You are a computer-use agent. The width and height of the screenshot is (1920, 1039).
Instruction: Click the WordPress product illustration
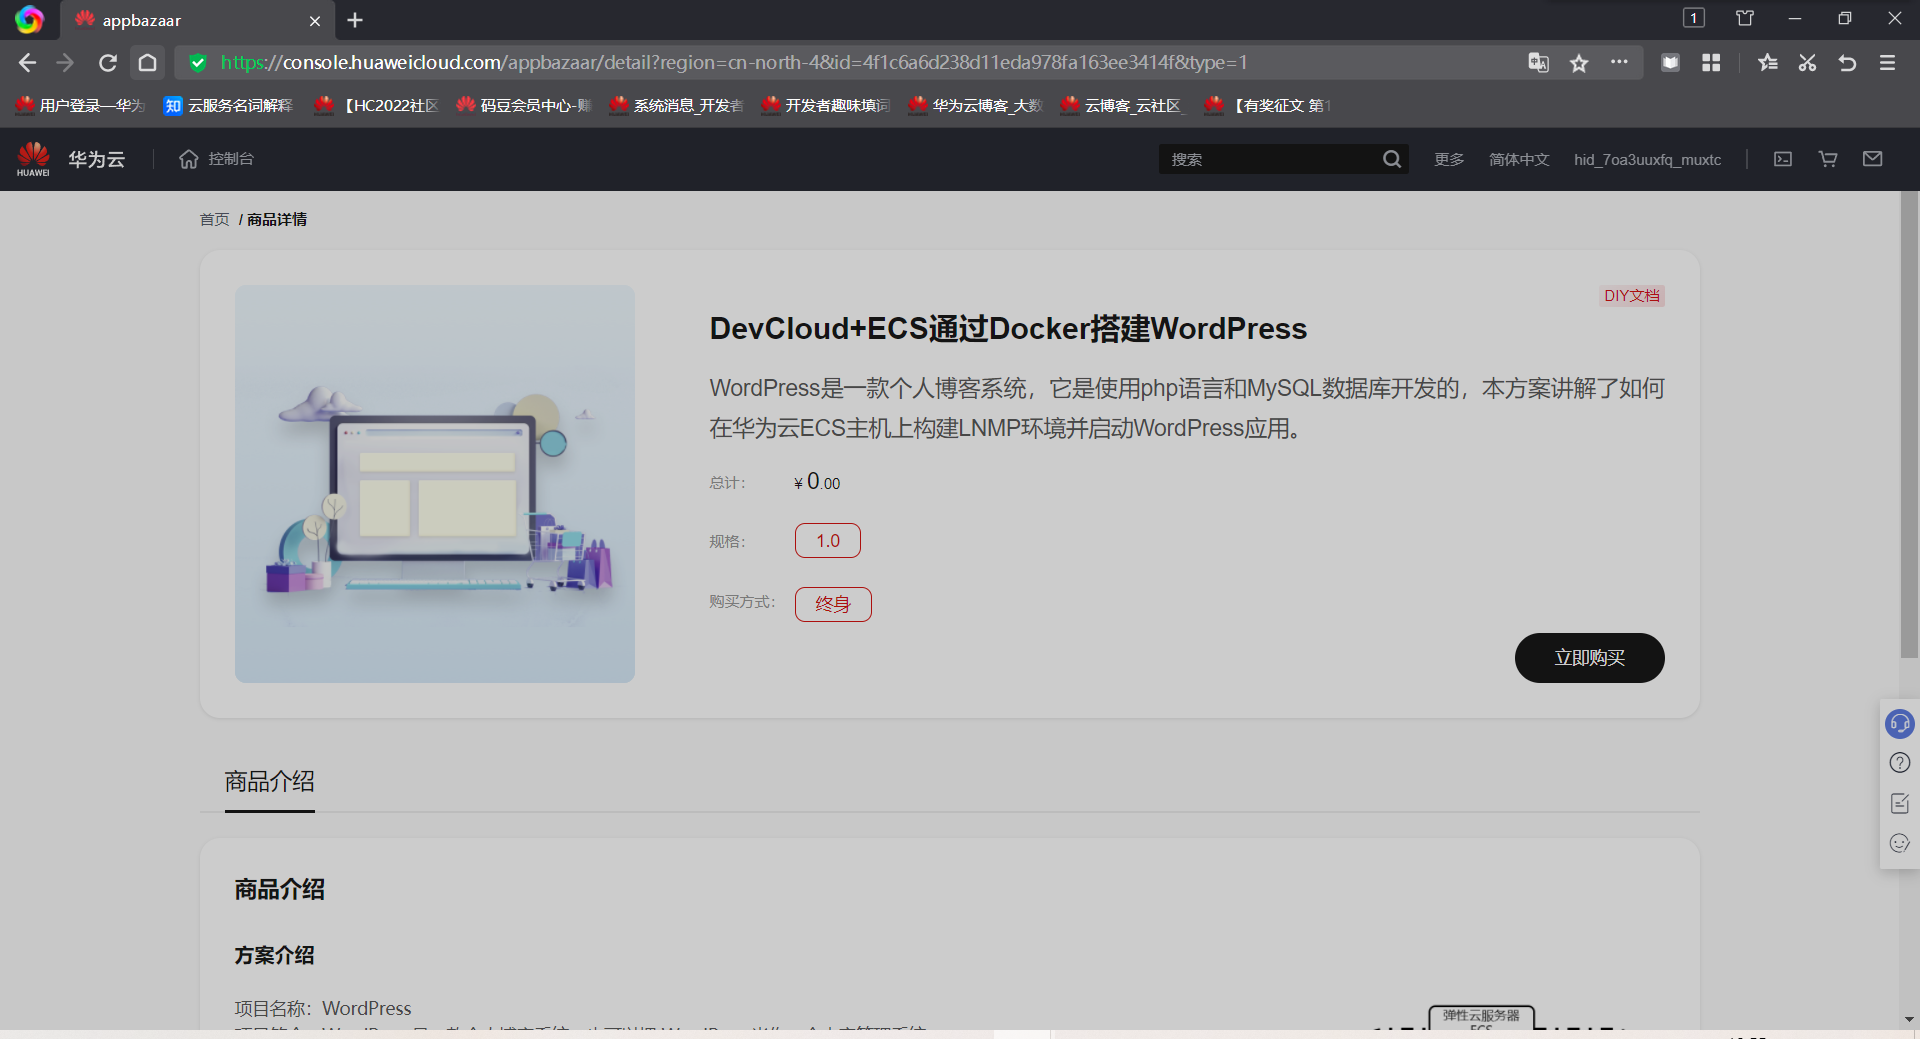pyautogui.click(x=435, y=484)
